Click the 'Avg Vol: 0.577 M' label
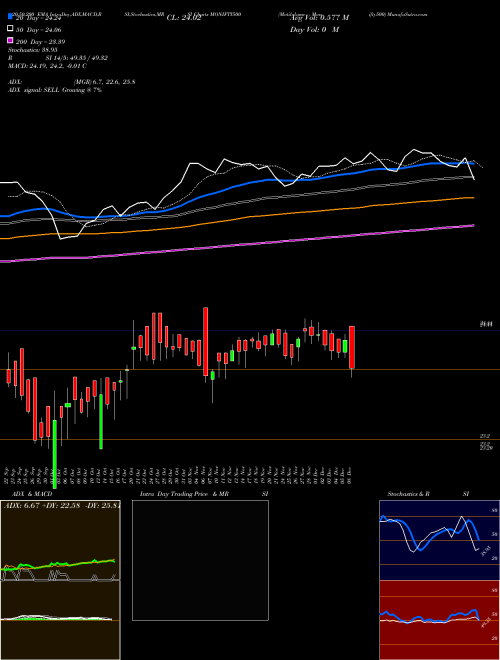500x660 pixels. pyautogui.click(x=319, y=18)
